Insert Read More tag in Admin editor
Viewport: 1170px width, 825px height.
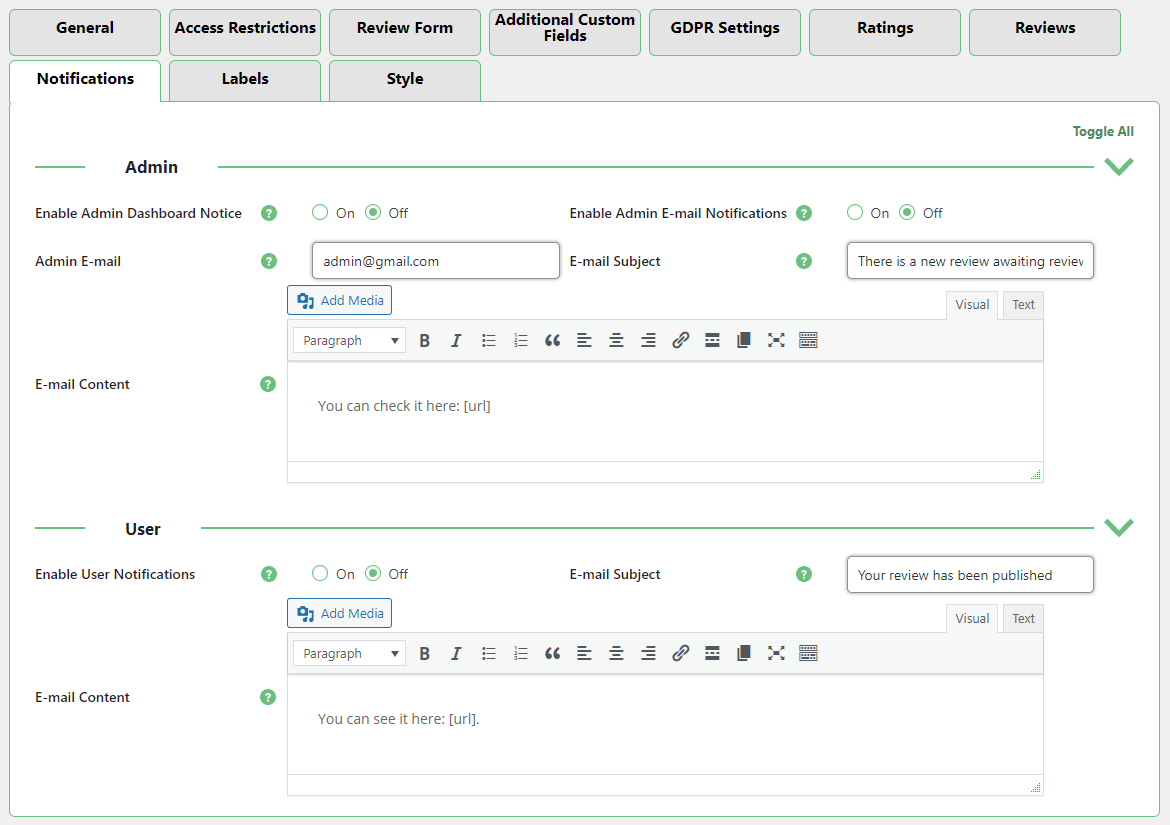point(713,341)
